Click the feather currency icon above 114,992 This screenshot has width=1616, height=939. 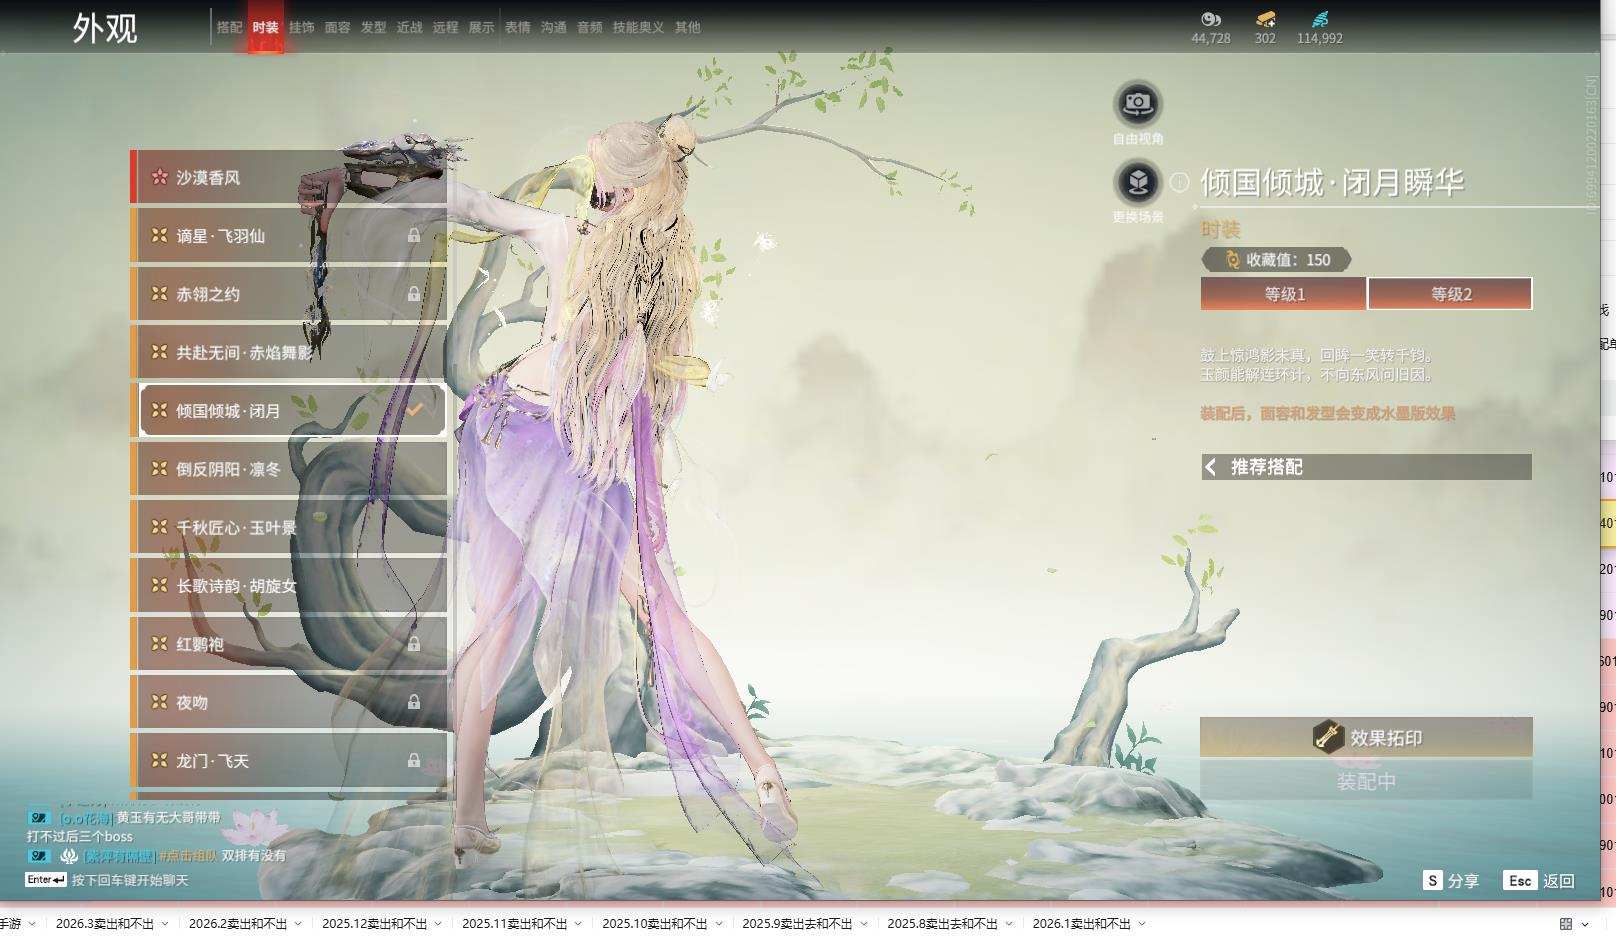1320,19
